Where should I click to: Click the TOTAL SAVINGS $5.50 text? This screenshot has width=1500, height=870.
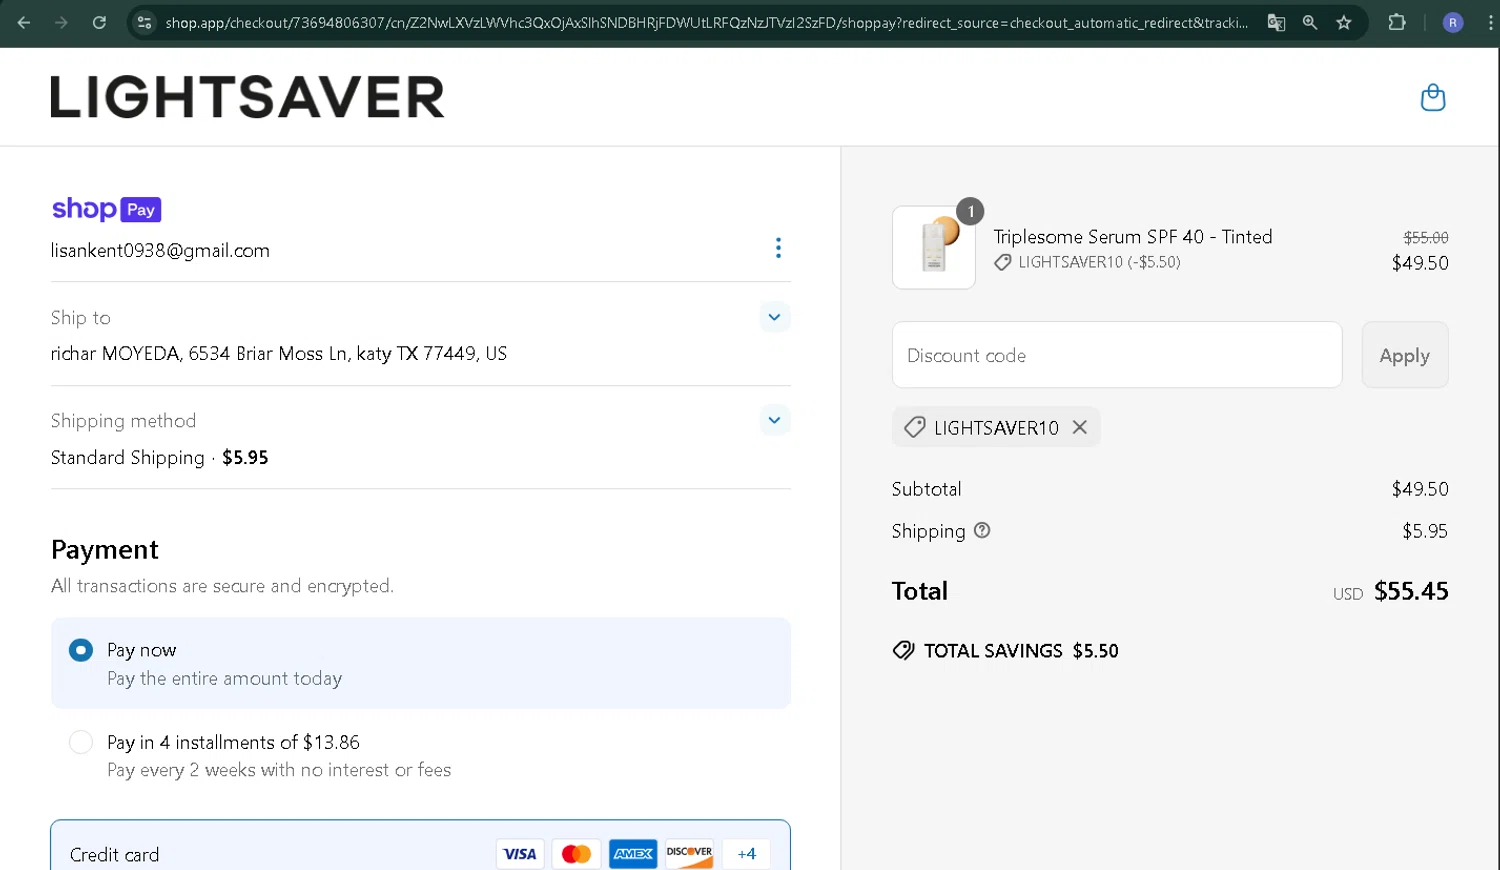pyautogui.click(x=1021, y=651)
